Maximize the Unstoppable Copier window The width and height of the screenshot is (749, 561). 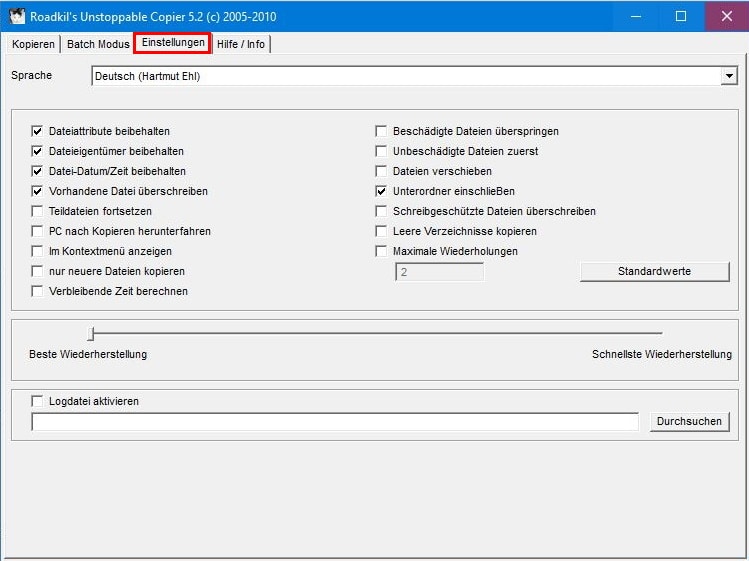tap(681, 16)
